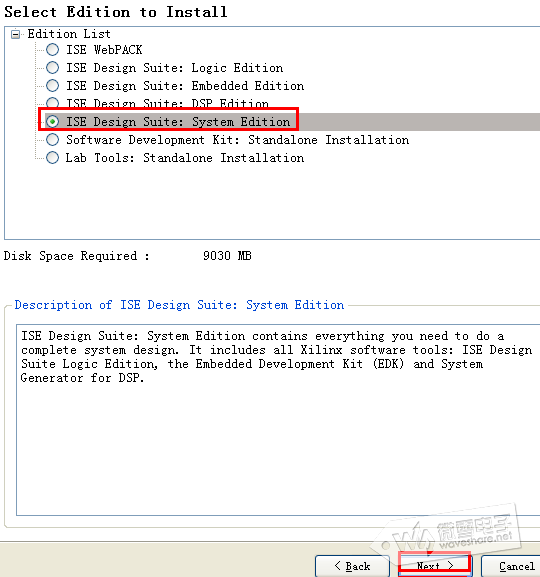540x577 pixels.
Task: Choose ISE Design Suite: Logic Edition
Action: pos(52,67)
